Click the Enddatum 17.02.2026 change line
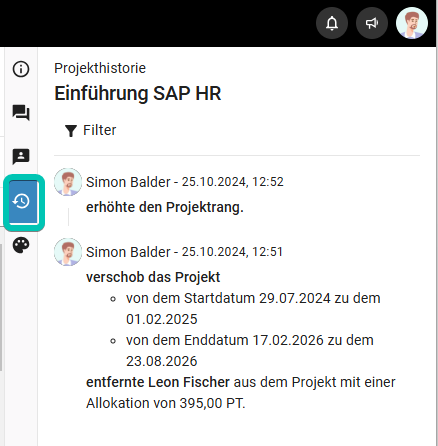The width and height of the screenshot is (438, 446). (x=250, y=351)
